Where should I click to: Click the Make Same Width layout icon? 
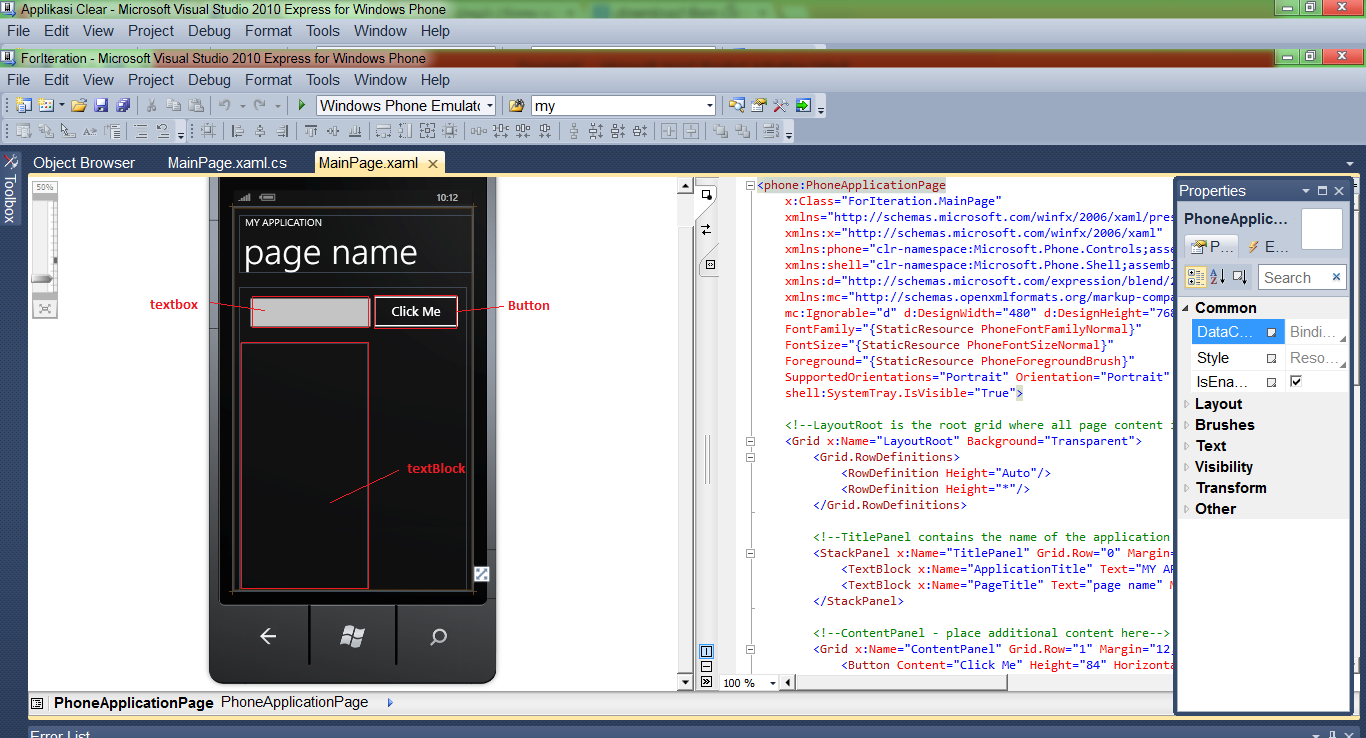(383, 131)
